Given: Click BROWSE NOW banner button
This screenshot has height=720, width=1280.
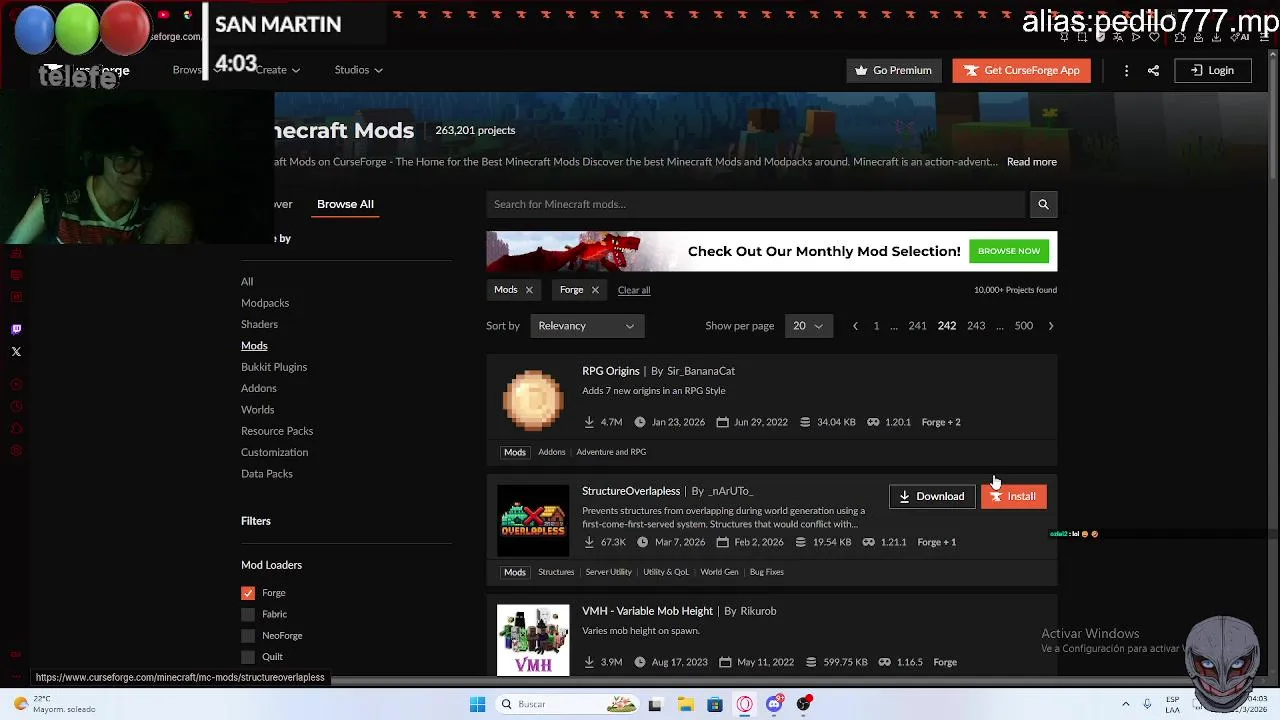Looking at the screenshot, I should [1009, 251].
